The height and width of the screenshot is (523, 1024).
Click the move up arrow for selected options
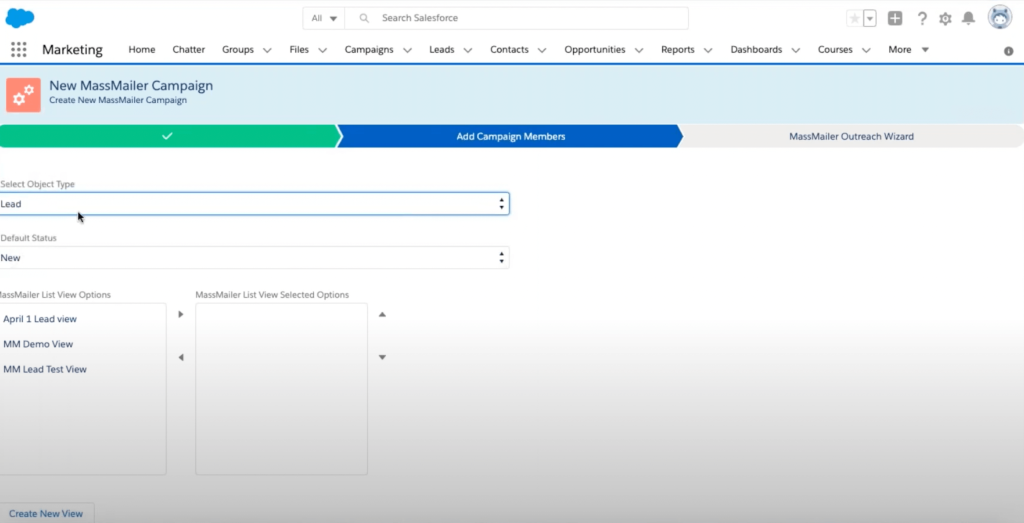tap(382, 314)
